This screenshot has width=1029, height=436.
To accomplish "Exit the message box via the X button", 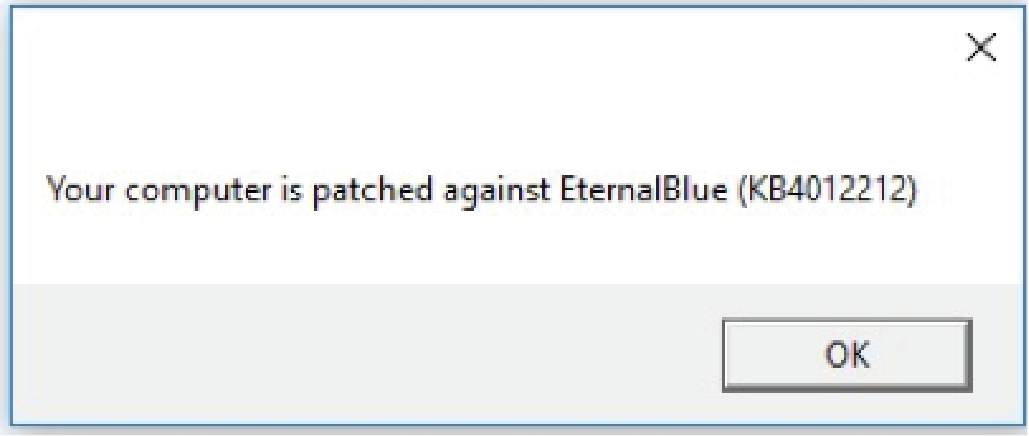I will pyautogui.click(x=981, y=49).
